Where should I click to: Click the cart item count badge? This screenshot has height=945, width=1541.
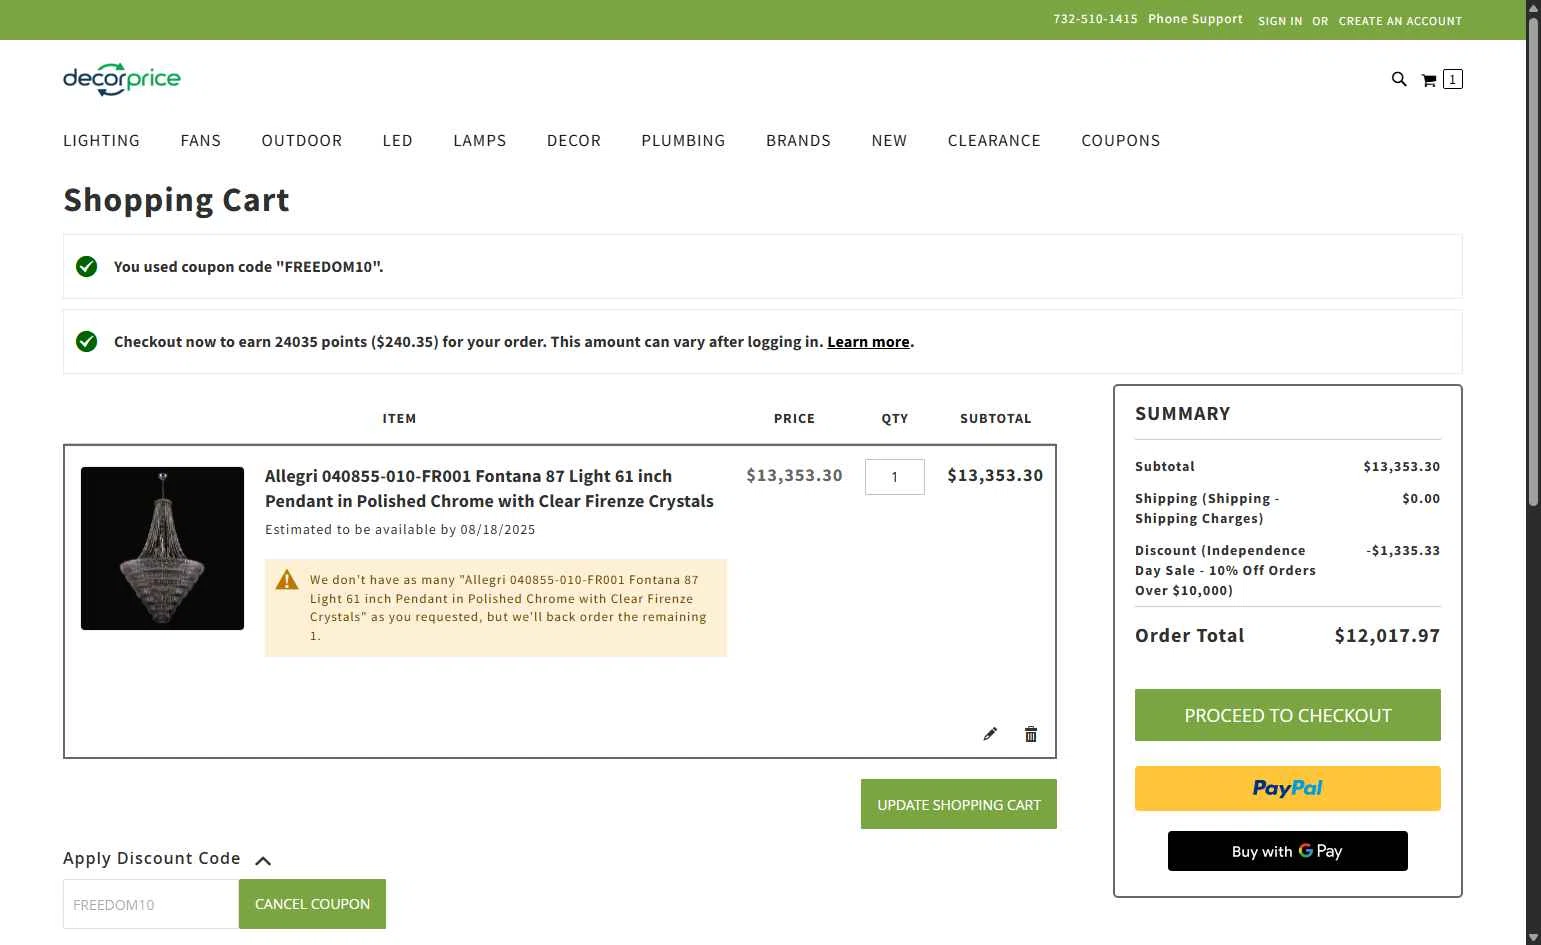(1453, 79)
